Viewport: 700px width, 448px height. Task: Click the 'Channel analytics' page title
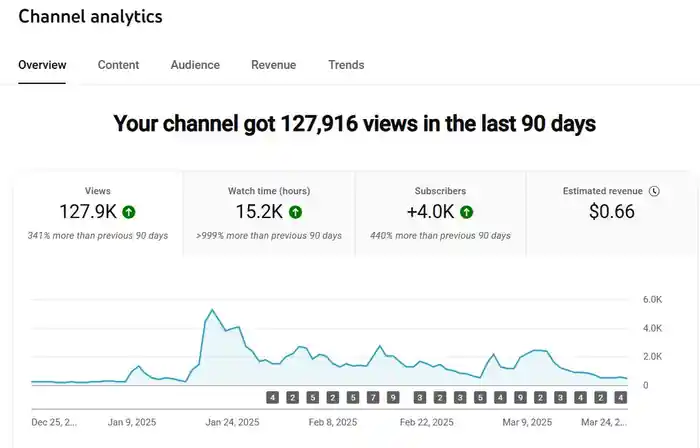pyautogui.click(x=90, y=17)
